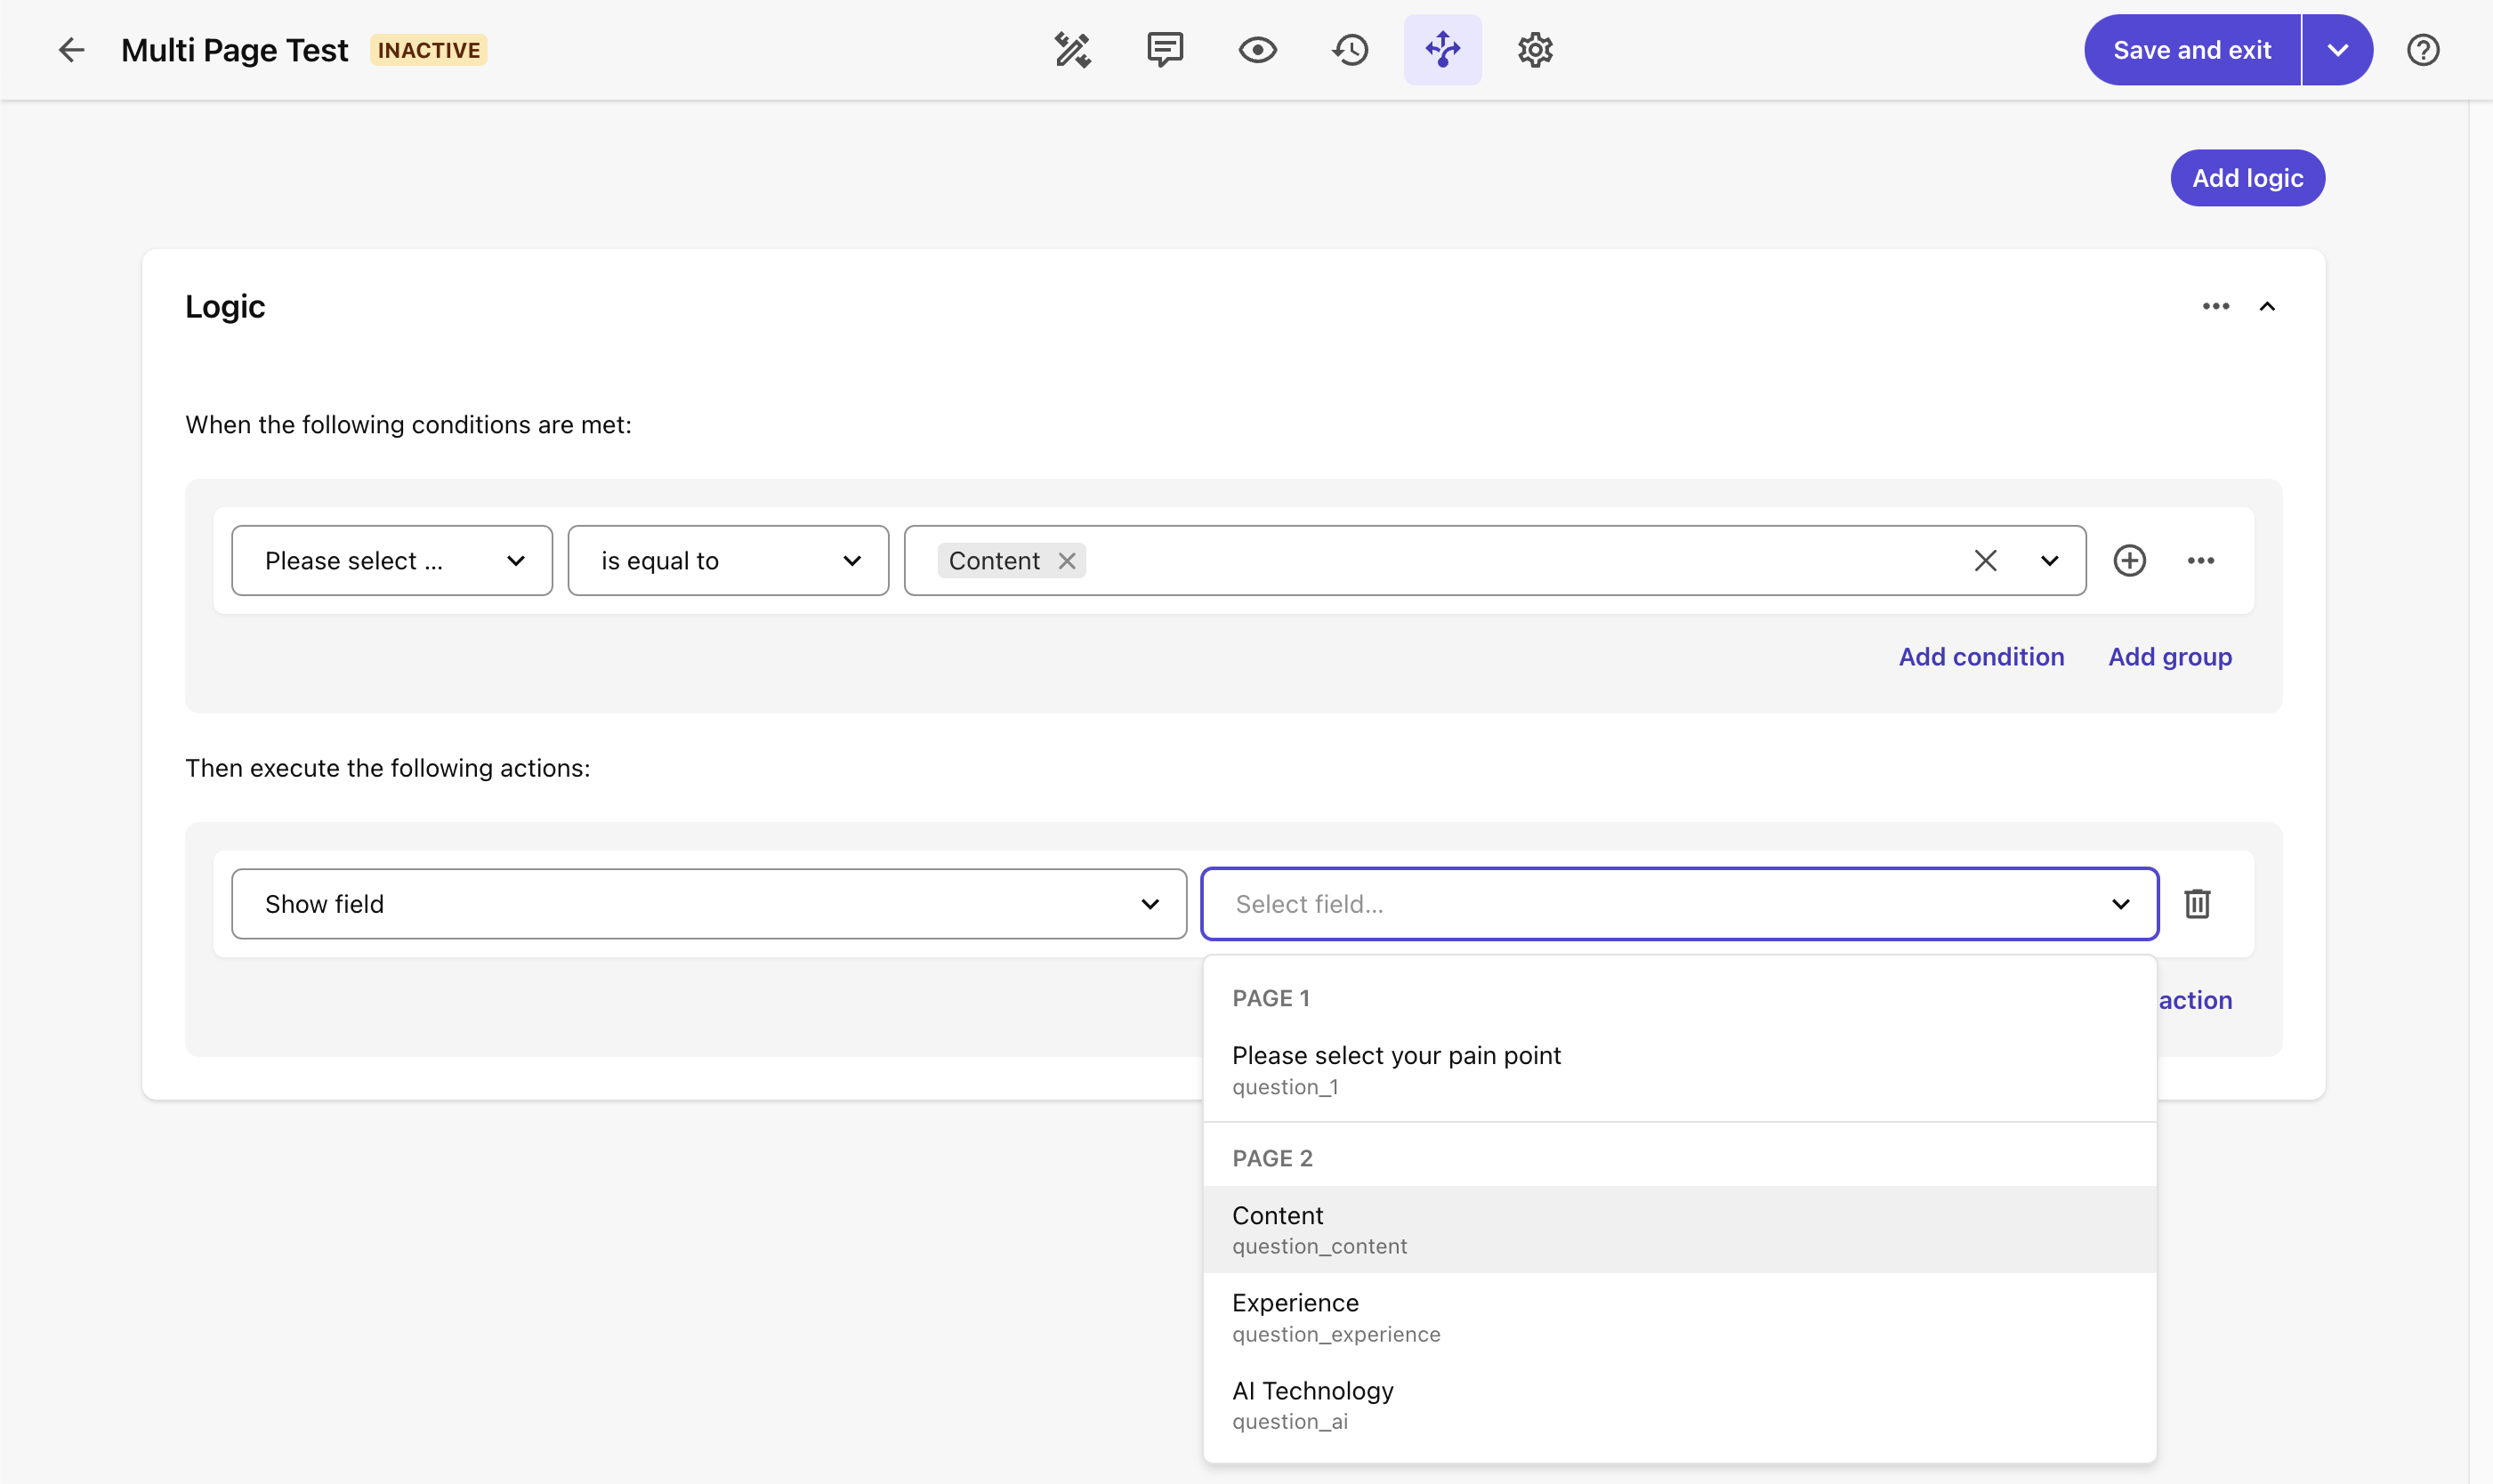
Task: Click the more options ellipsis on Logic panel
Action: pyautogui.click(x=2215, y=304)
